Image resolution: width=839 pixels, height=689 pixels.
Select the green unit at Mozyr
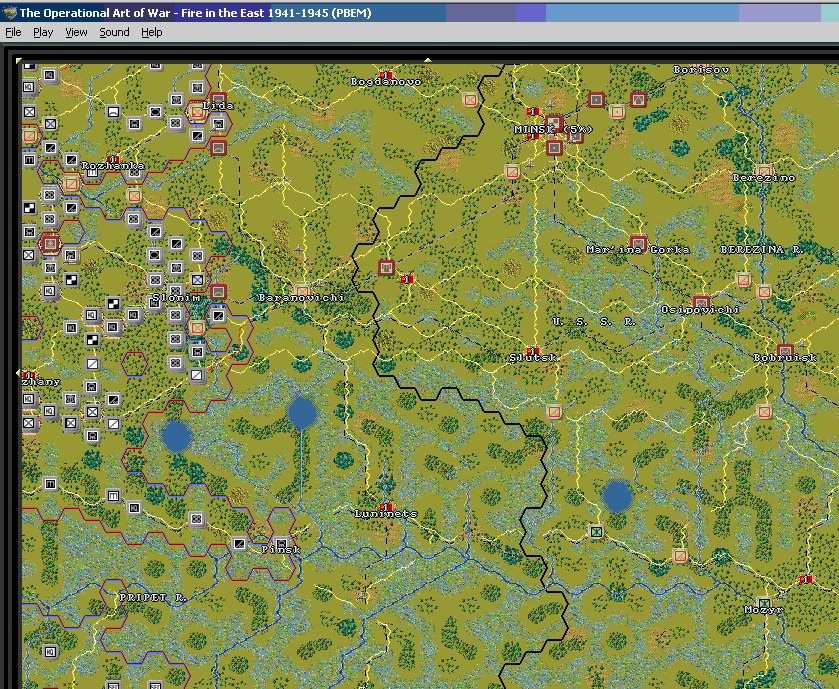click(x=764, y=603)
